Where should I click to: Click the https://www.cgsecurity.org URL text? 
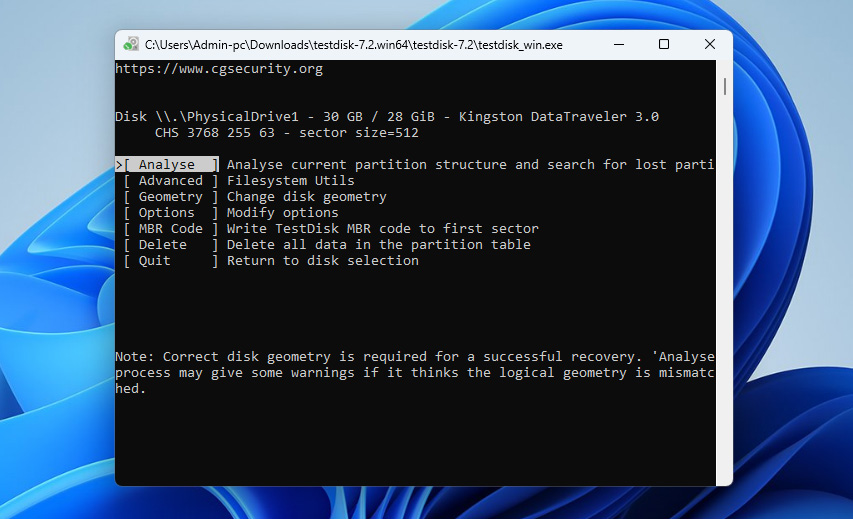(219, 69)
